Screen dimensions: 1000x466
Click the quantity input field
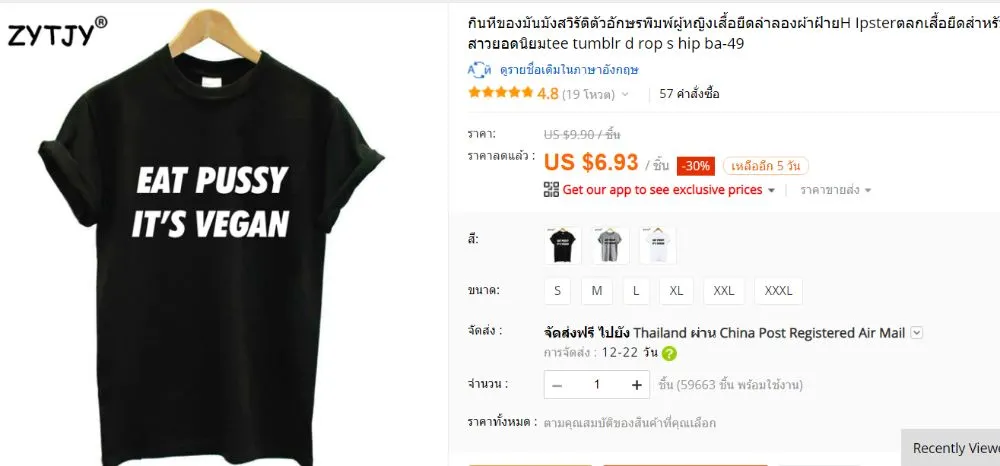coord(596,384)
